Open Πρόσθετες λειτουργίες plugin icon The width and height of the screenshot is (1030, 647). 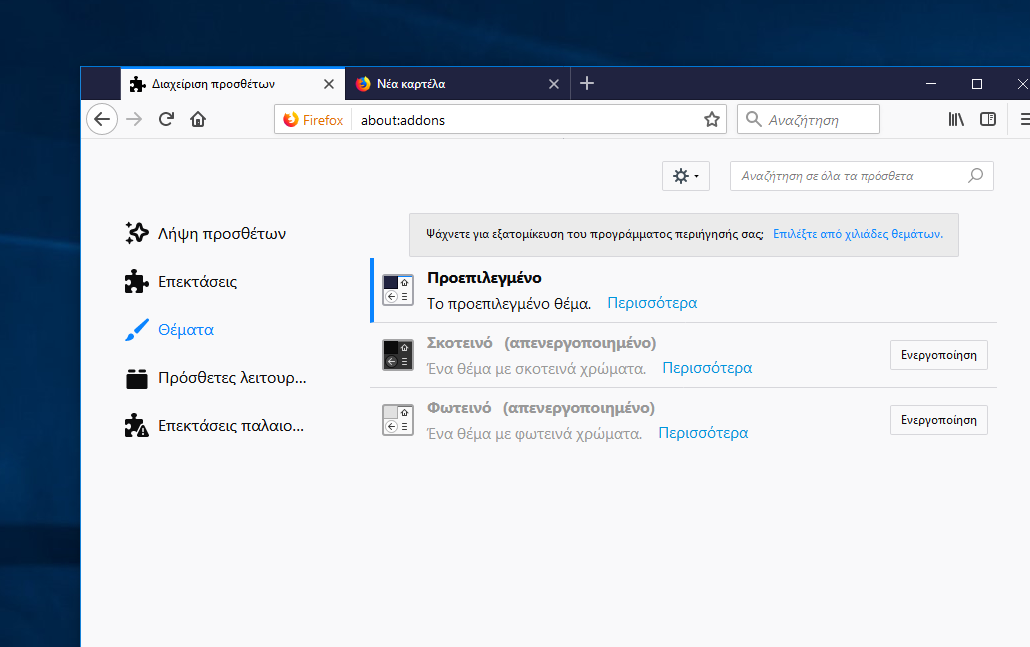[x=136, y=377]
